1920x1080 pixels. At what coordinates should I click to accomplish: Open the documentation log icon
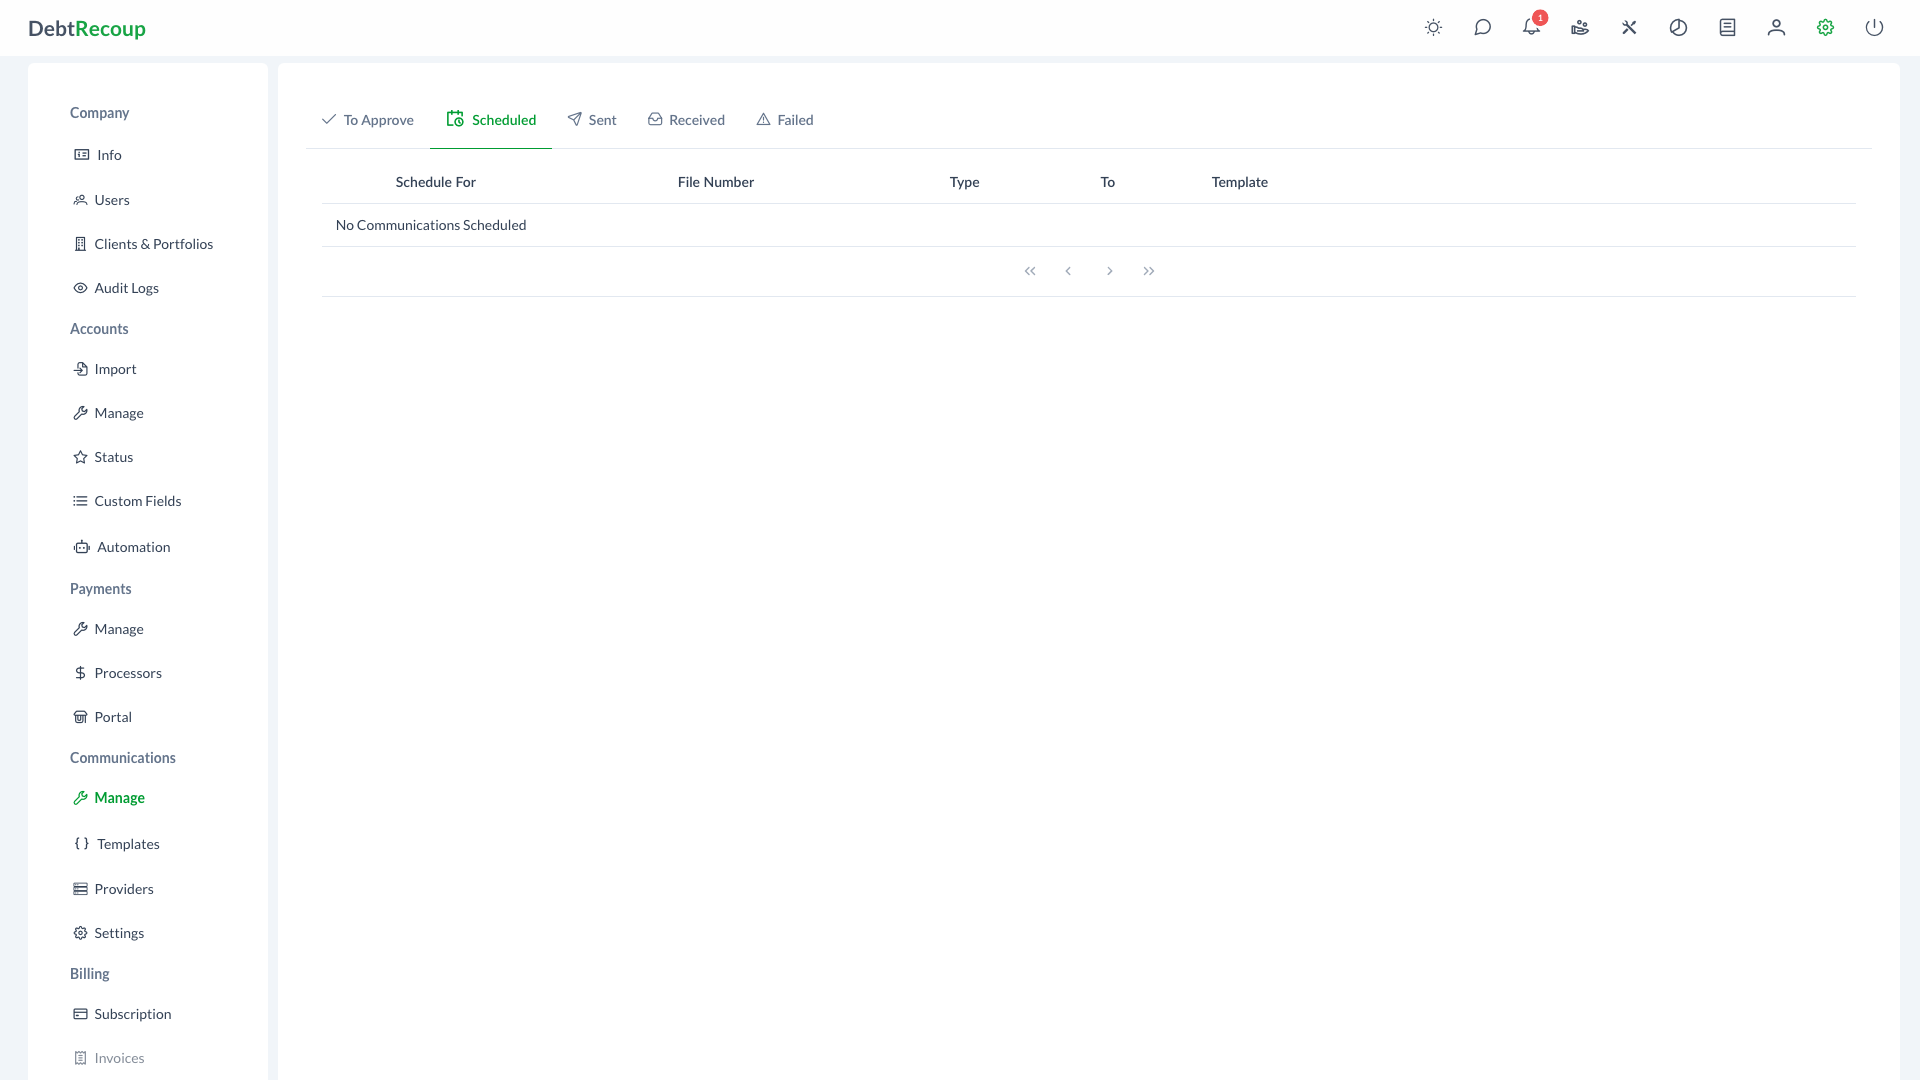(x=1726, y=28)
